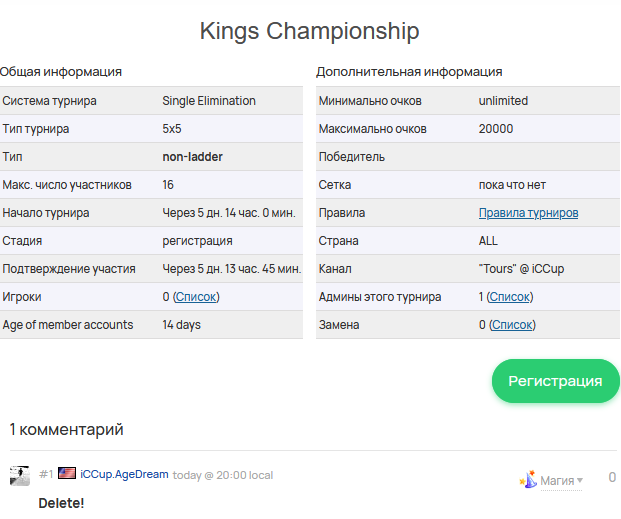Click the 1 комментарий heading
Screen dimensions: 621x519
pos(67,429)
